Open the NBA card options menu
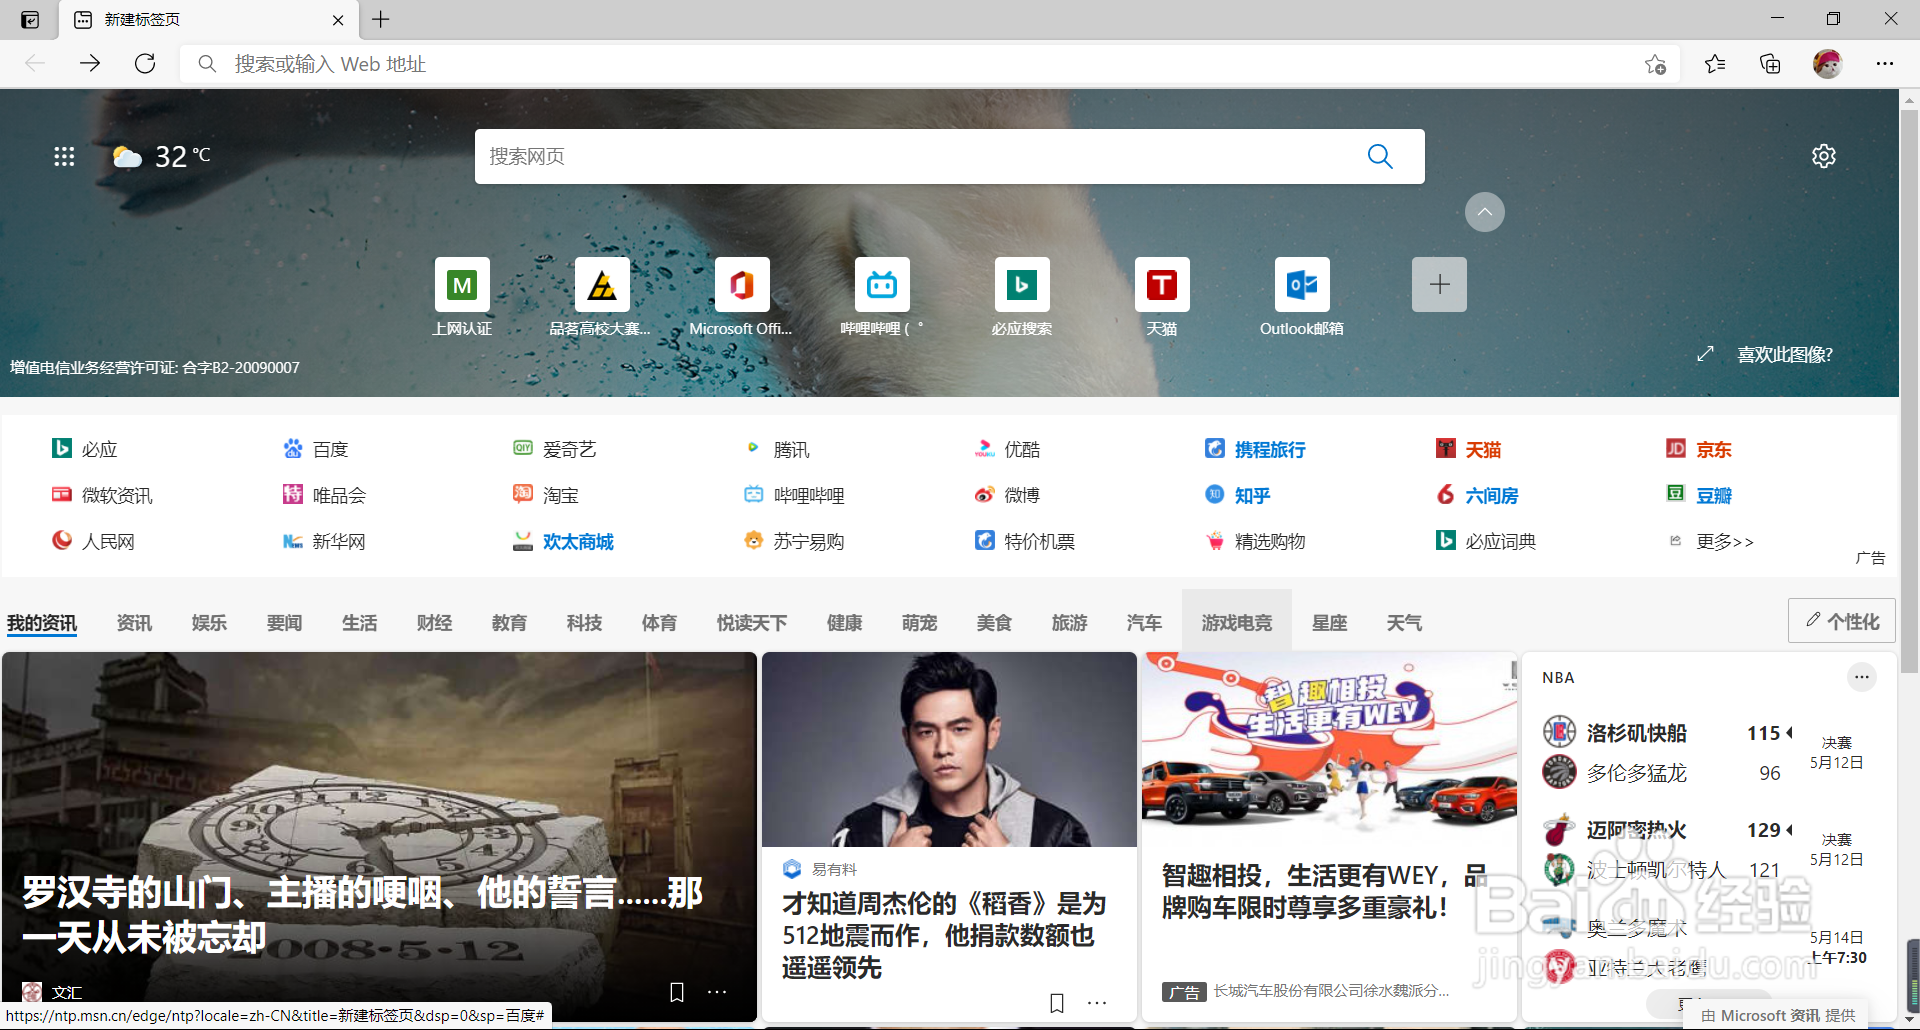Viewport: 1920px width, 1030px height. tap(1861, 677)
